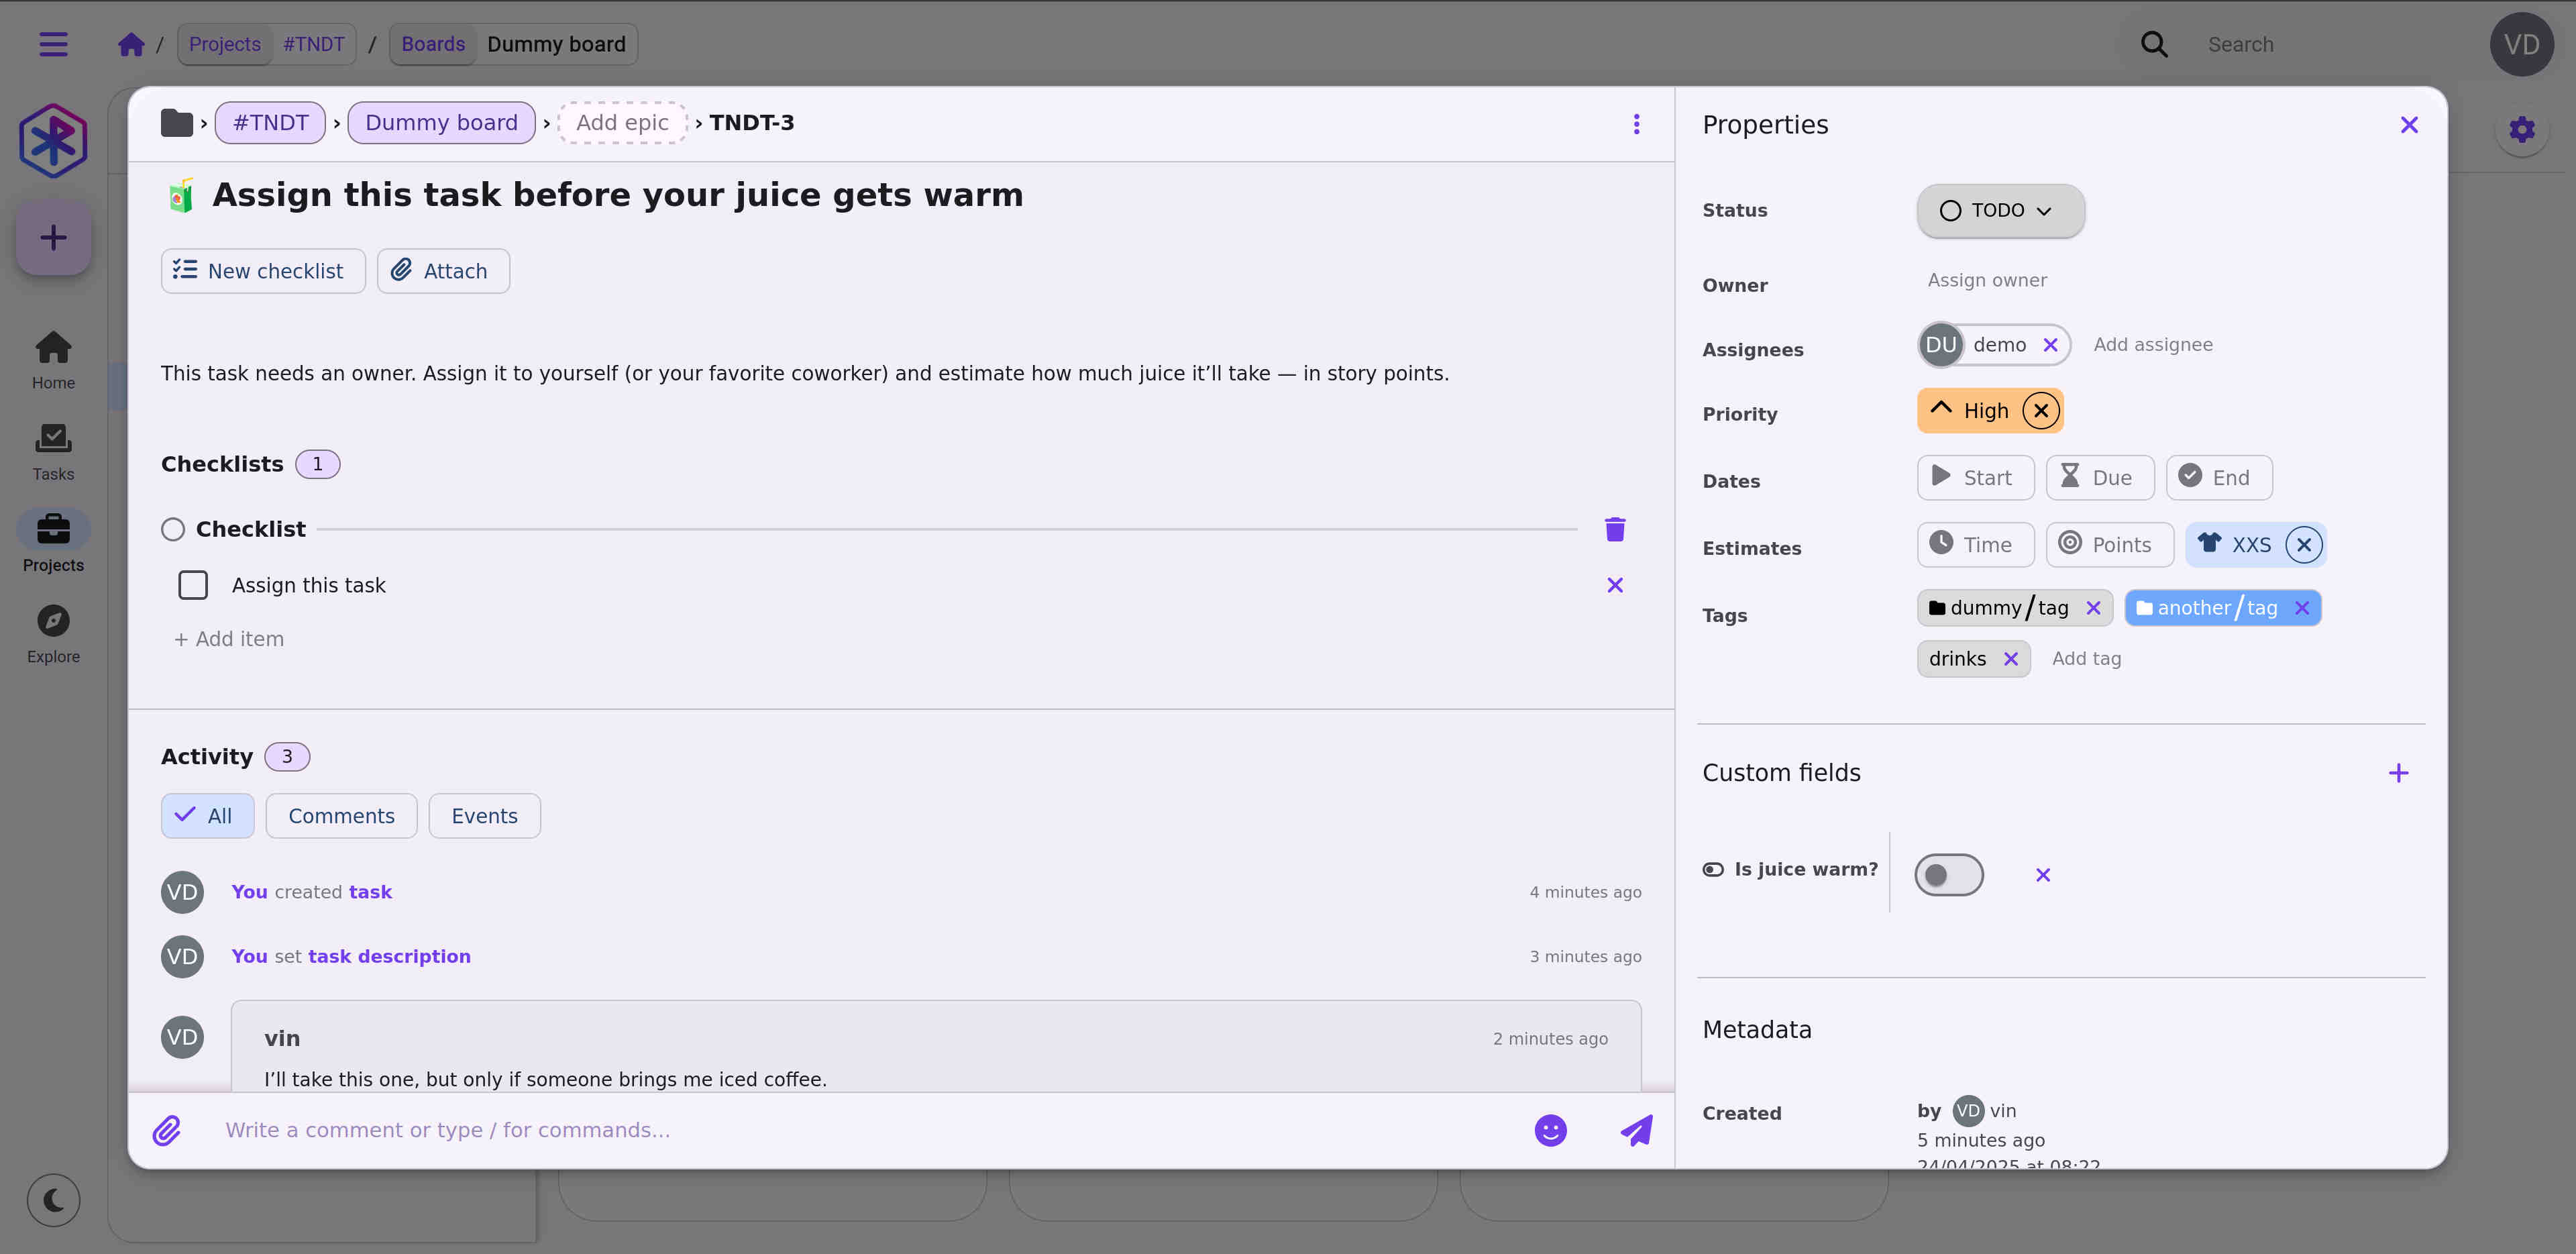Open Explore in the sidebar
Viewport: 2576px width, 1254px height.
click(x=53, y=635)
